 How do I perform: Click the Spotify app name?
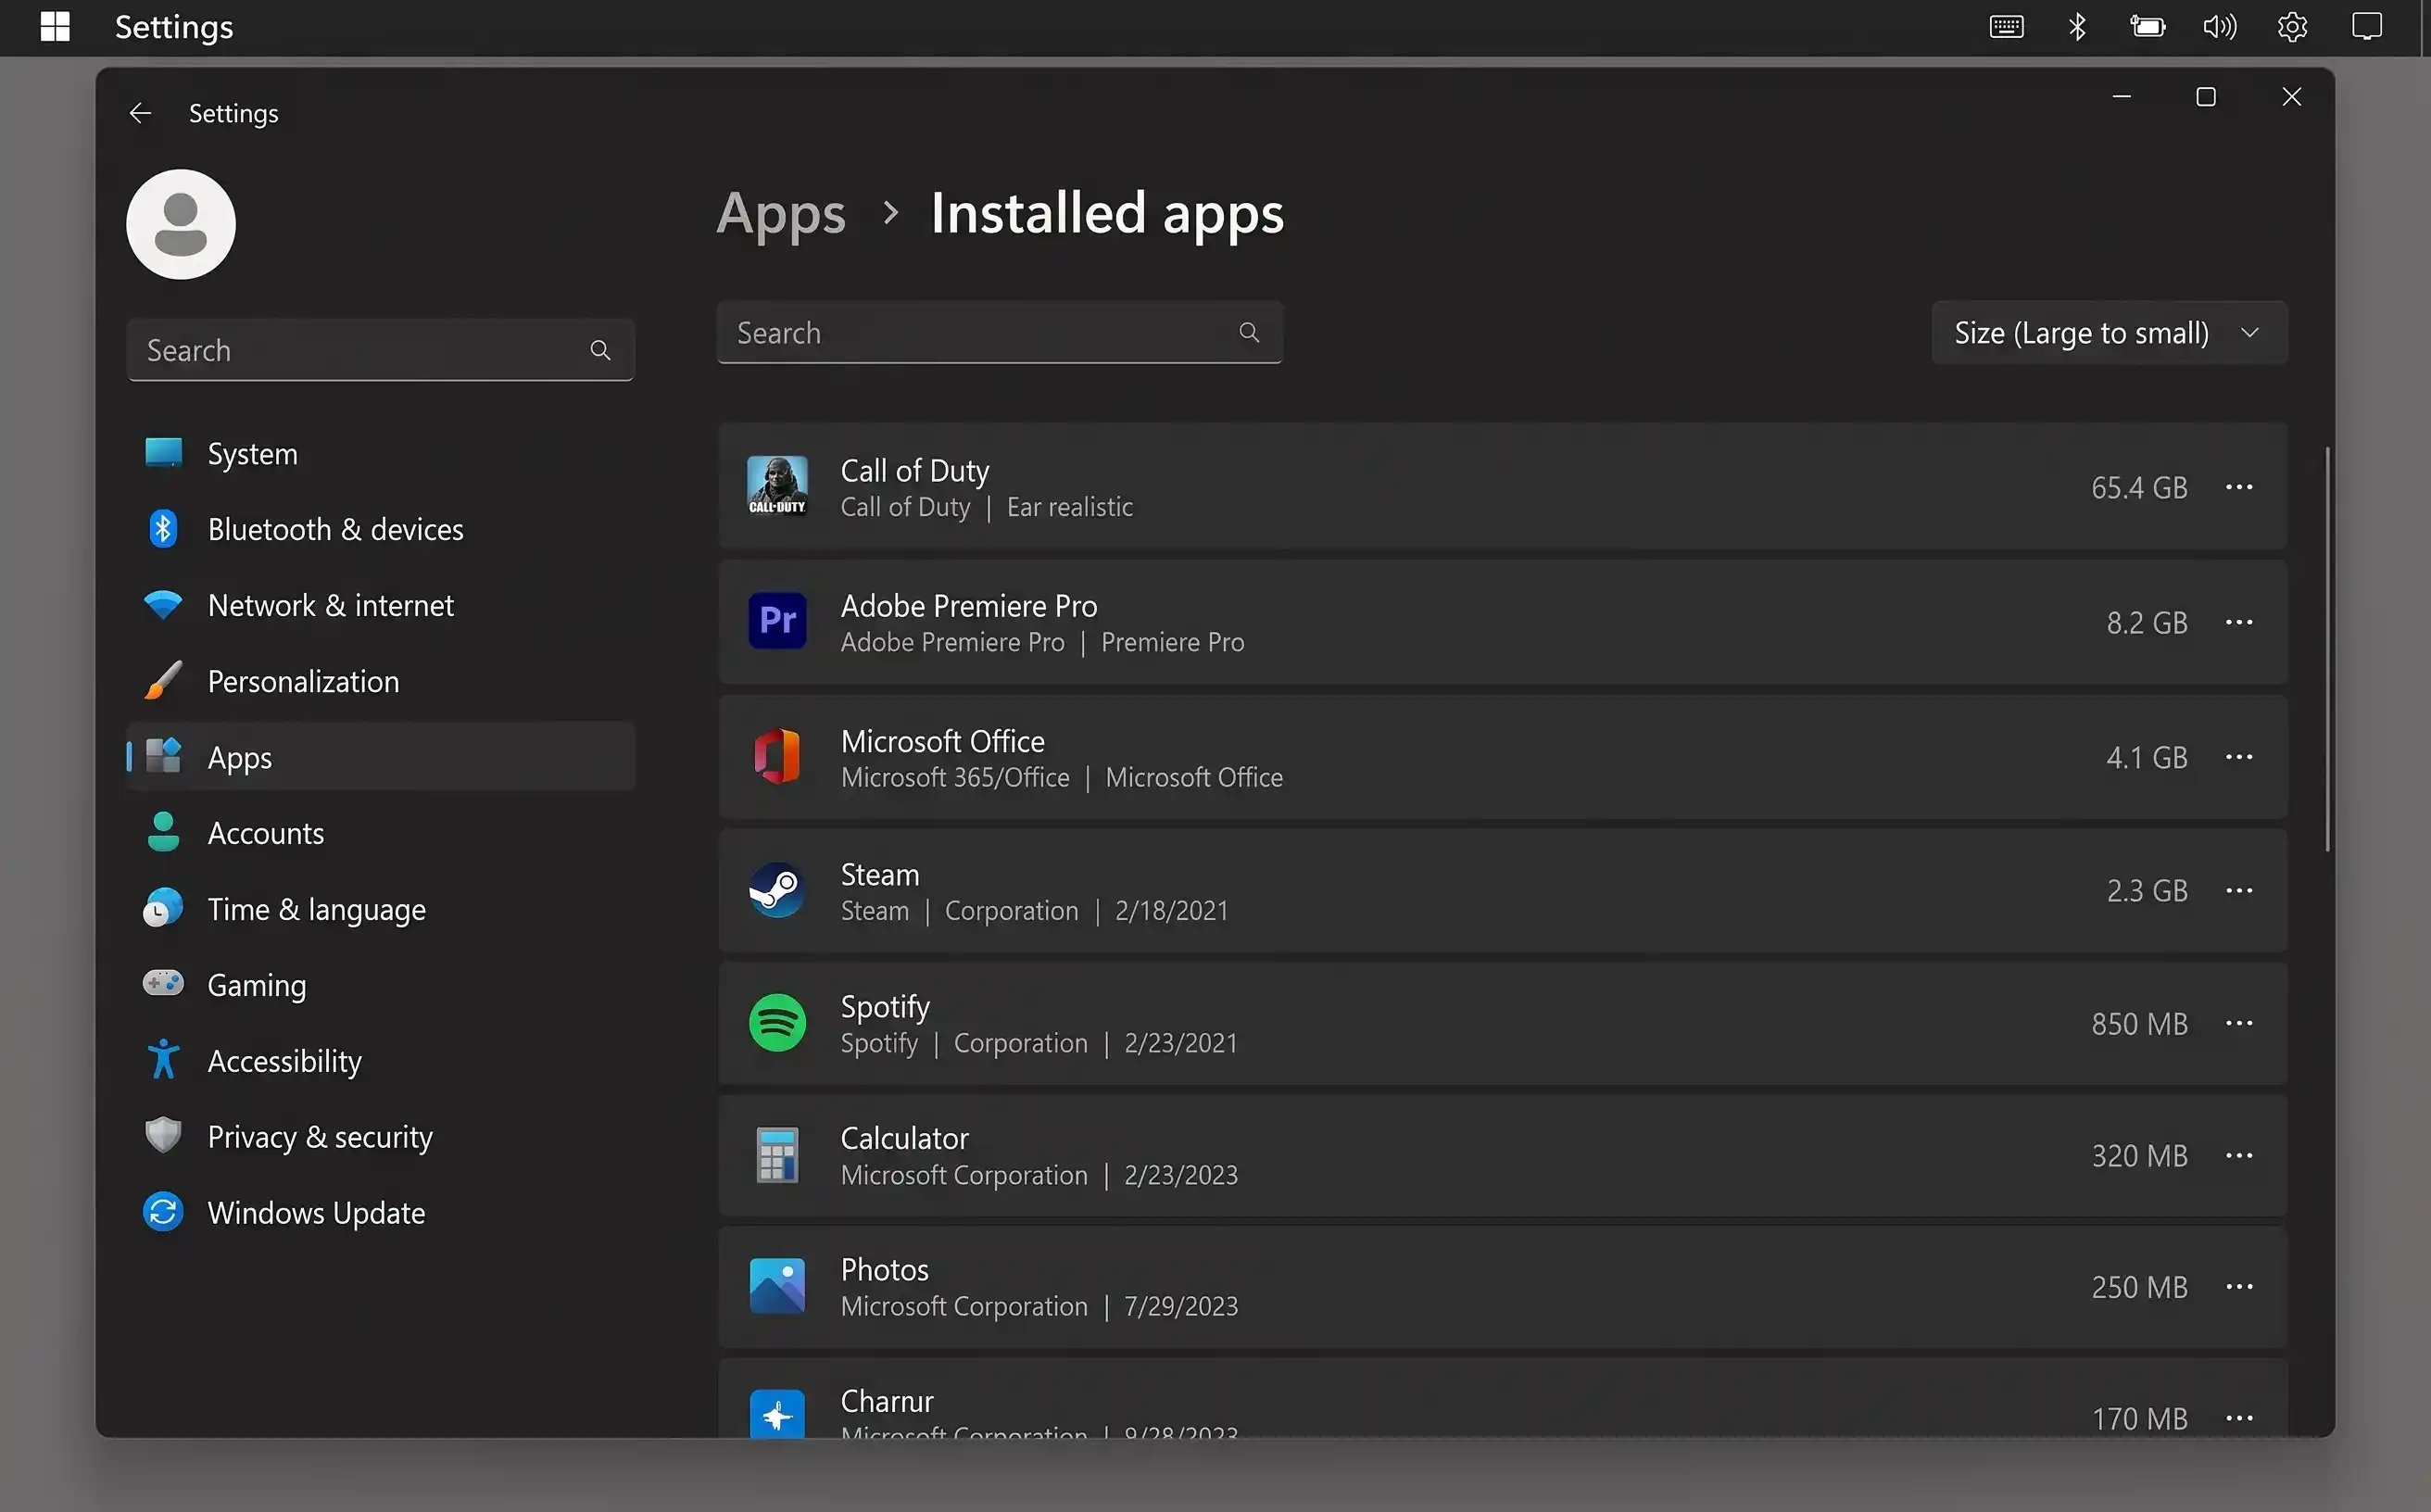click(x=885, y=1007)
